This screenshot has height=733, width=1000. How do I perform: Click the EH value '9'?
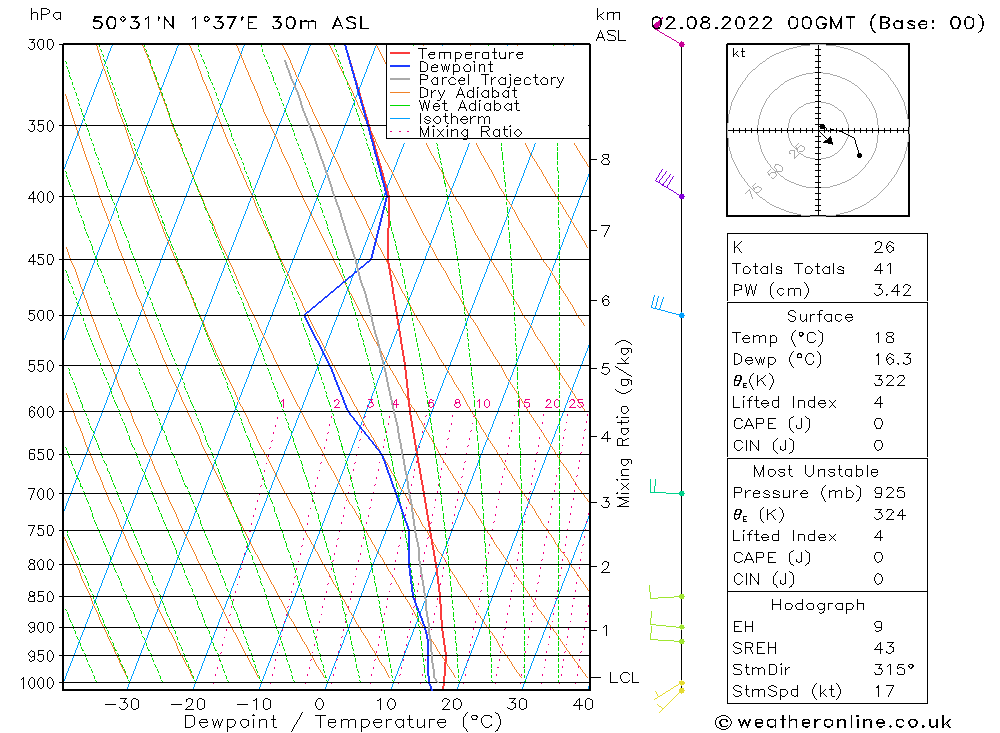[878, 627]
